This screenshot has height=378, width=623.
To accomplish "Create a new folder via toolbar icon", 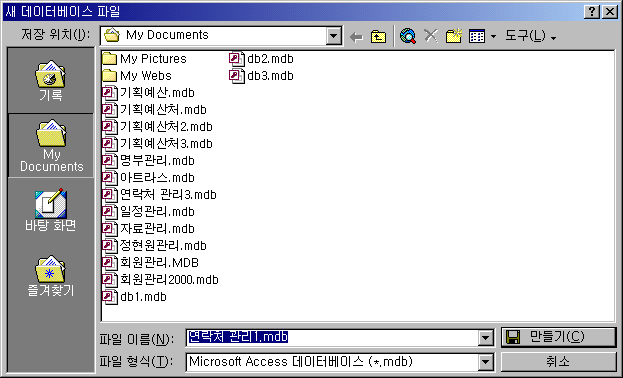I will [453, 36].
